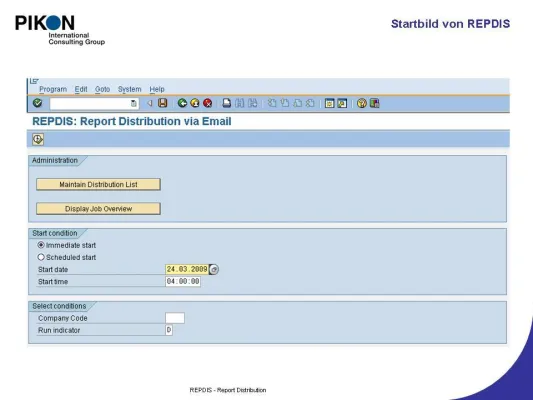This screenshot has height=400, width=533.
Task: Click the Execute clock icon below the title
Action: [38, 139]
